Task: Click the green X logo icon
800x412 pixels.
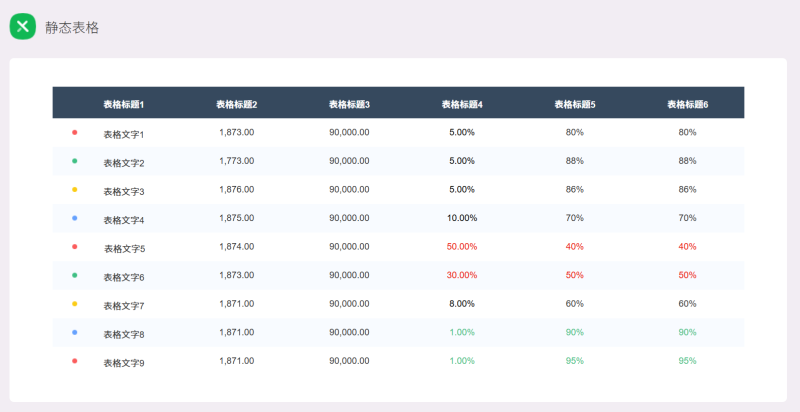Action: coord(23,28)
